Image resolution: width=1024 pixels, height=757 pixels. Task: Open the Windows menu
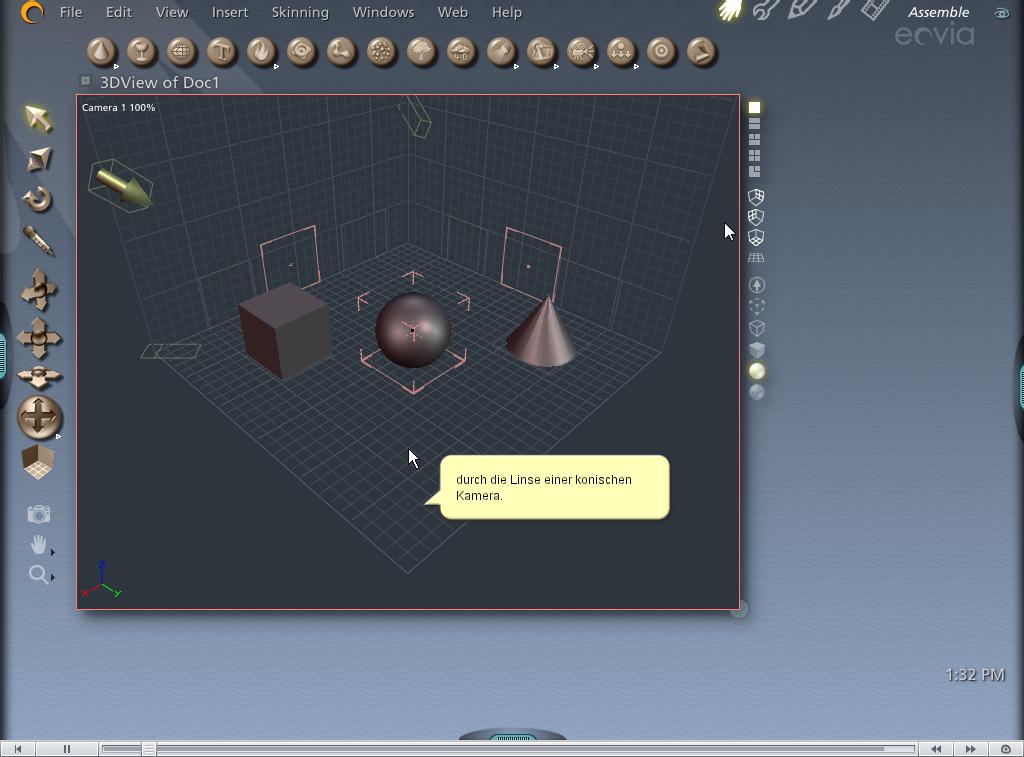coord(383,12)
